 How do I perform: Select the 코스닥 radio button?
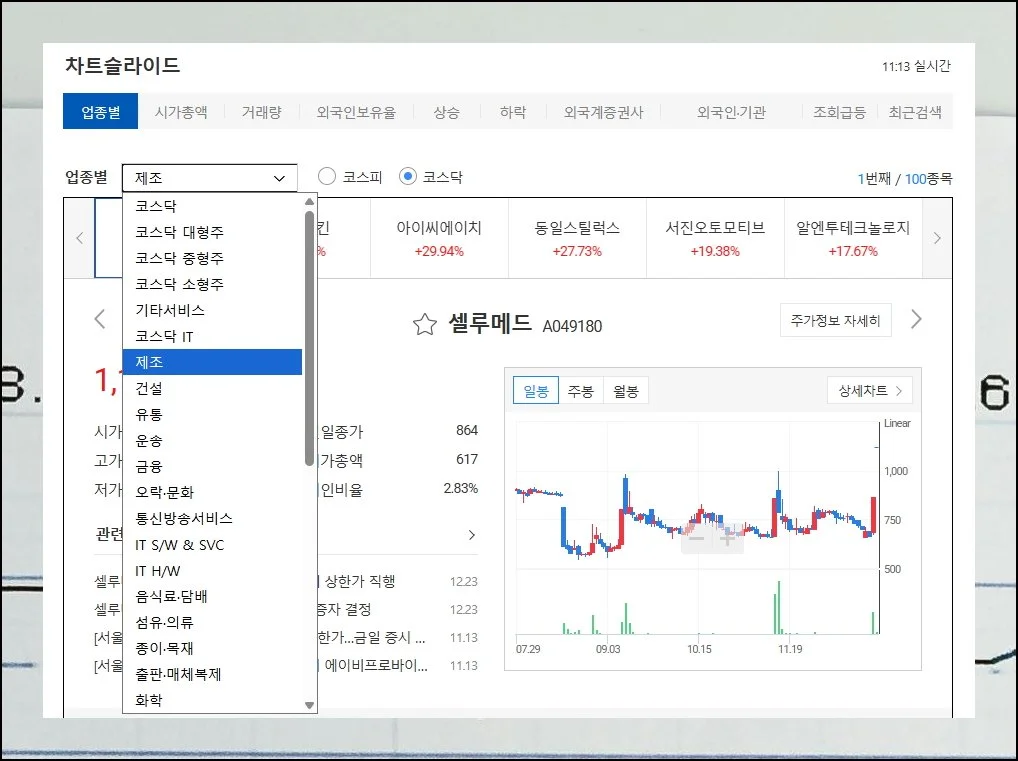click(407, 177)
